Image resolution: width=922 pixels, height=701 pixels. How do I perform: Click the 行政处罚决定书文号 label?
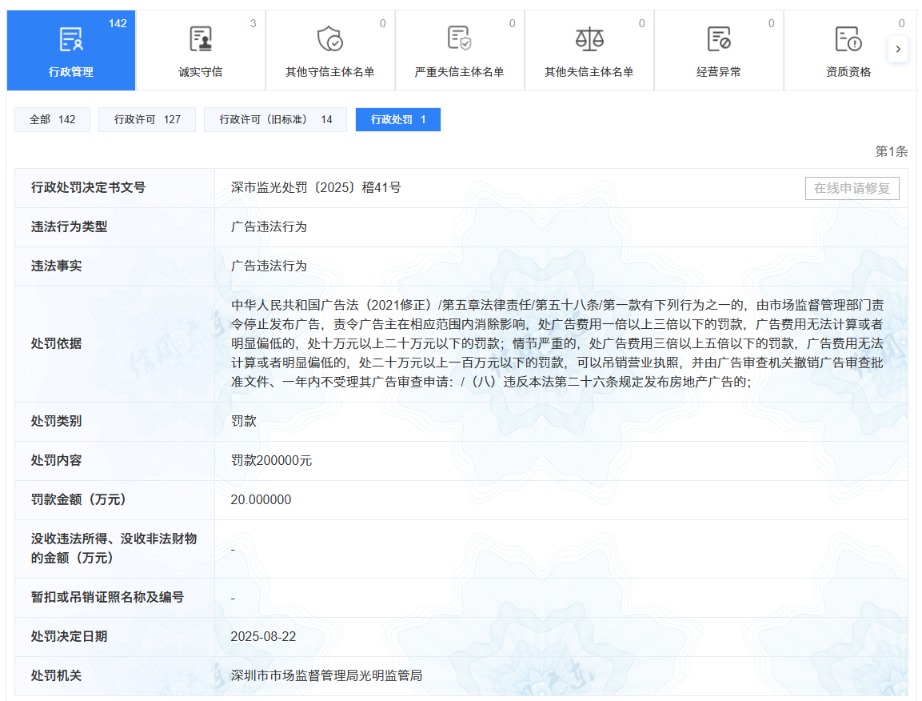pos(88,188)
